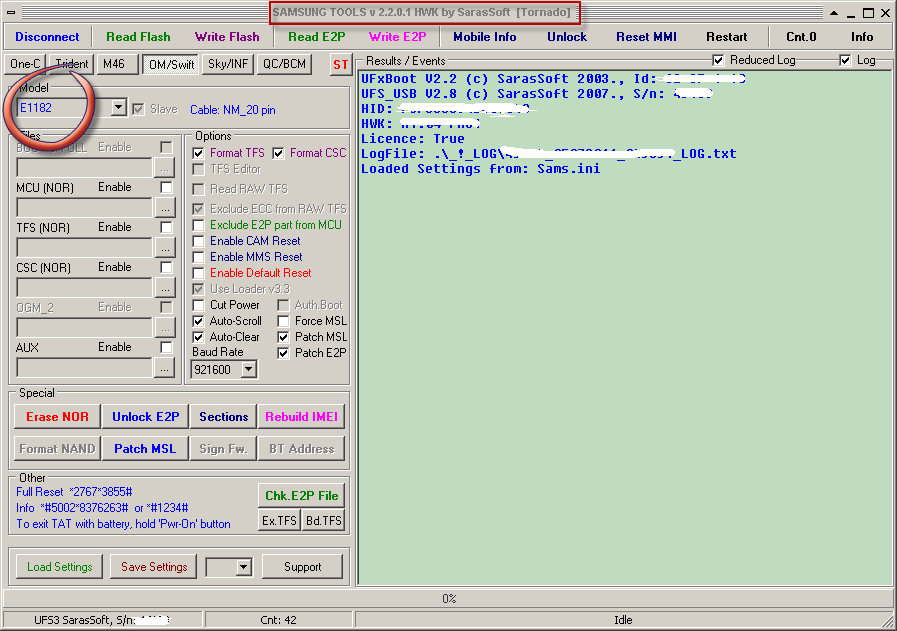This screenshot has width=897, height=631.
Task: Open the window system menu icon
Action: coord(11,12)
